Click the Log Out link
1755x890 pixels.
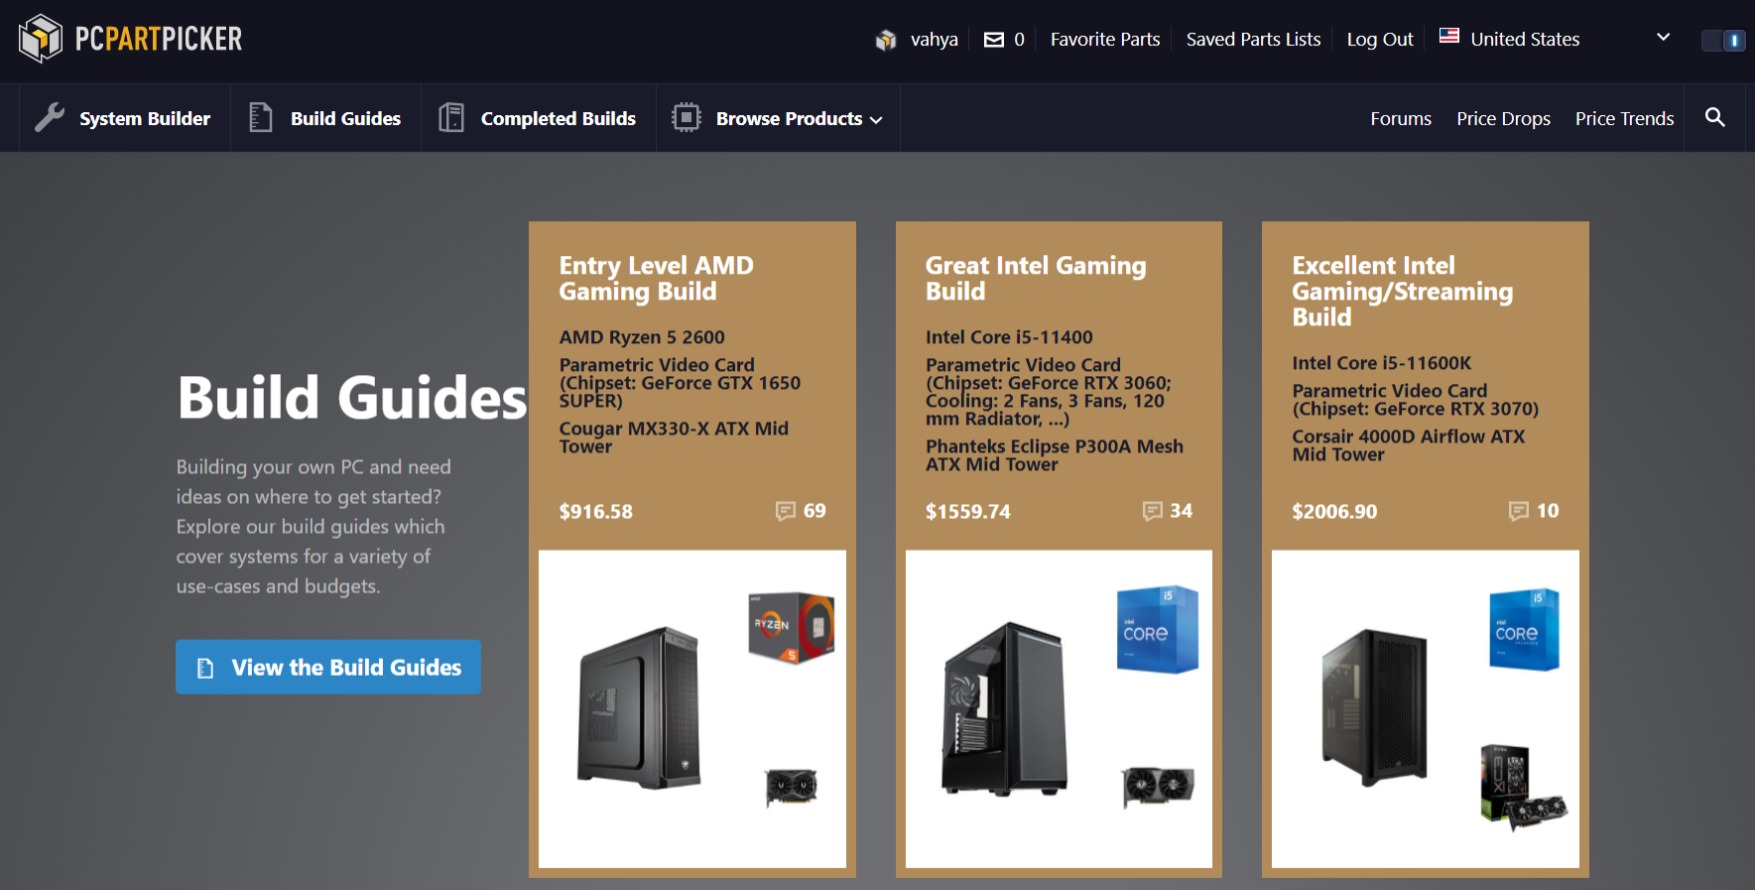1379,40
